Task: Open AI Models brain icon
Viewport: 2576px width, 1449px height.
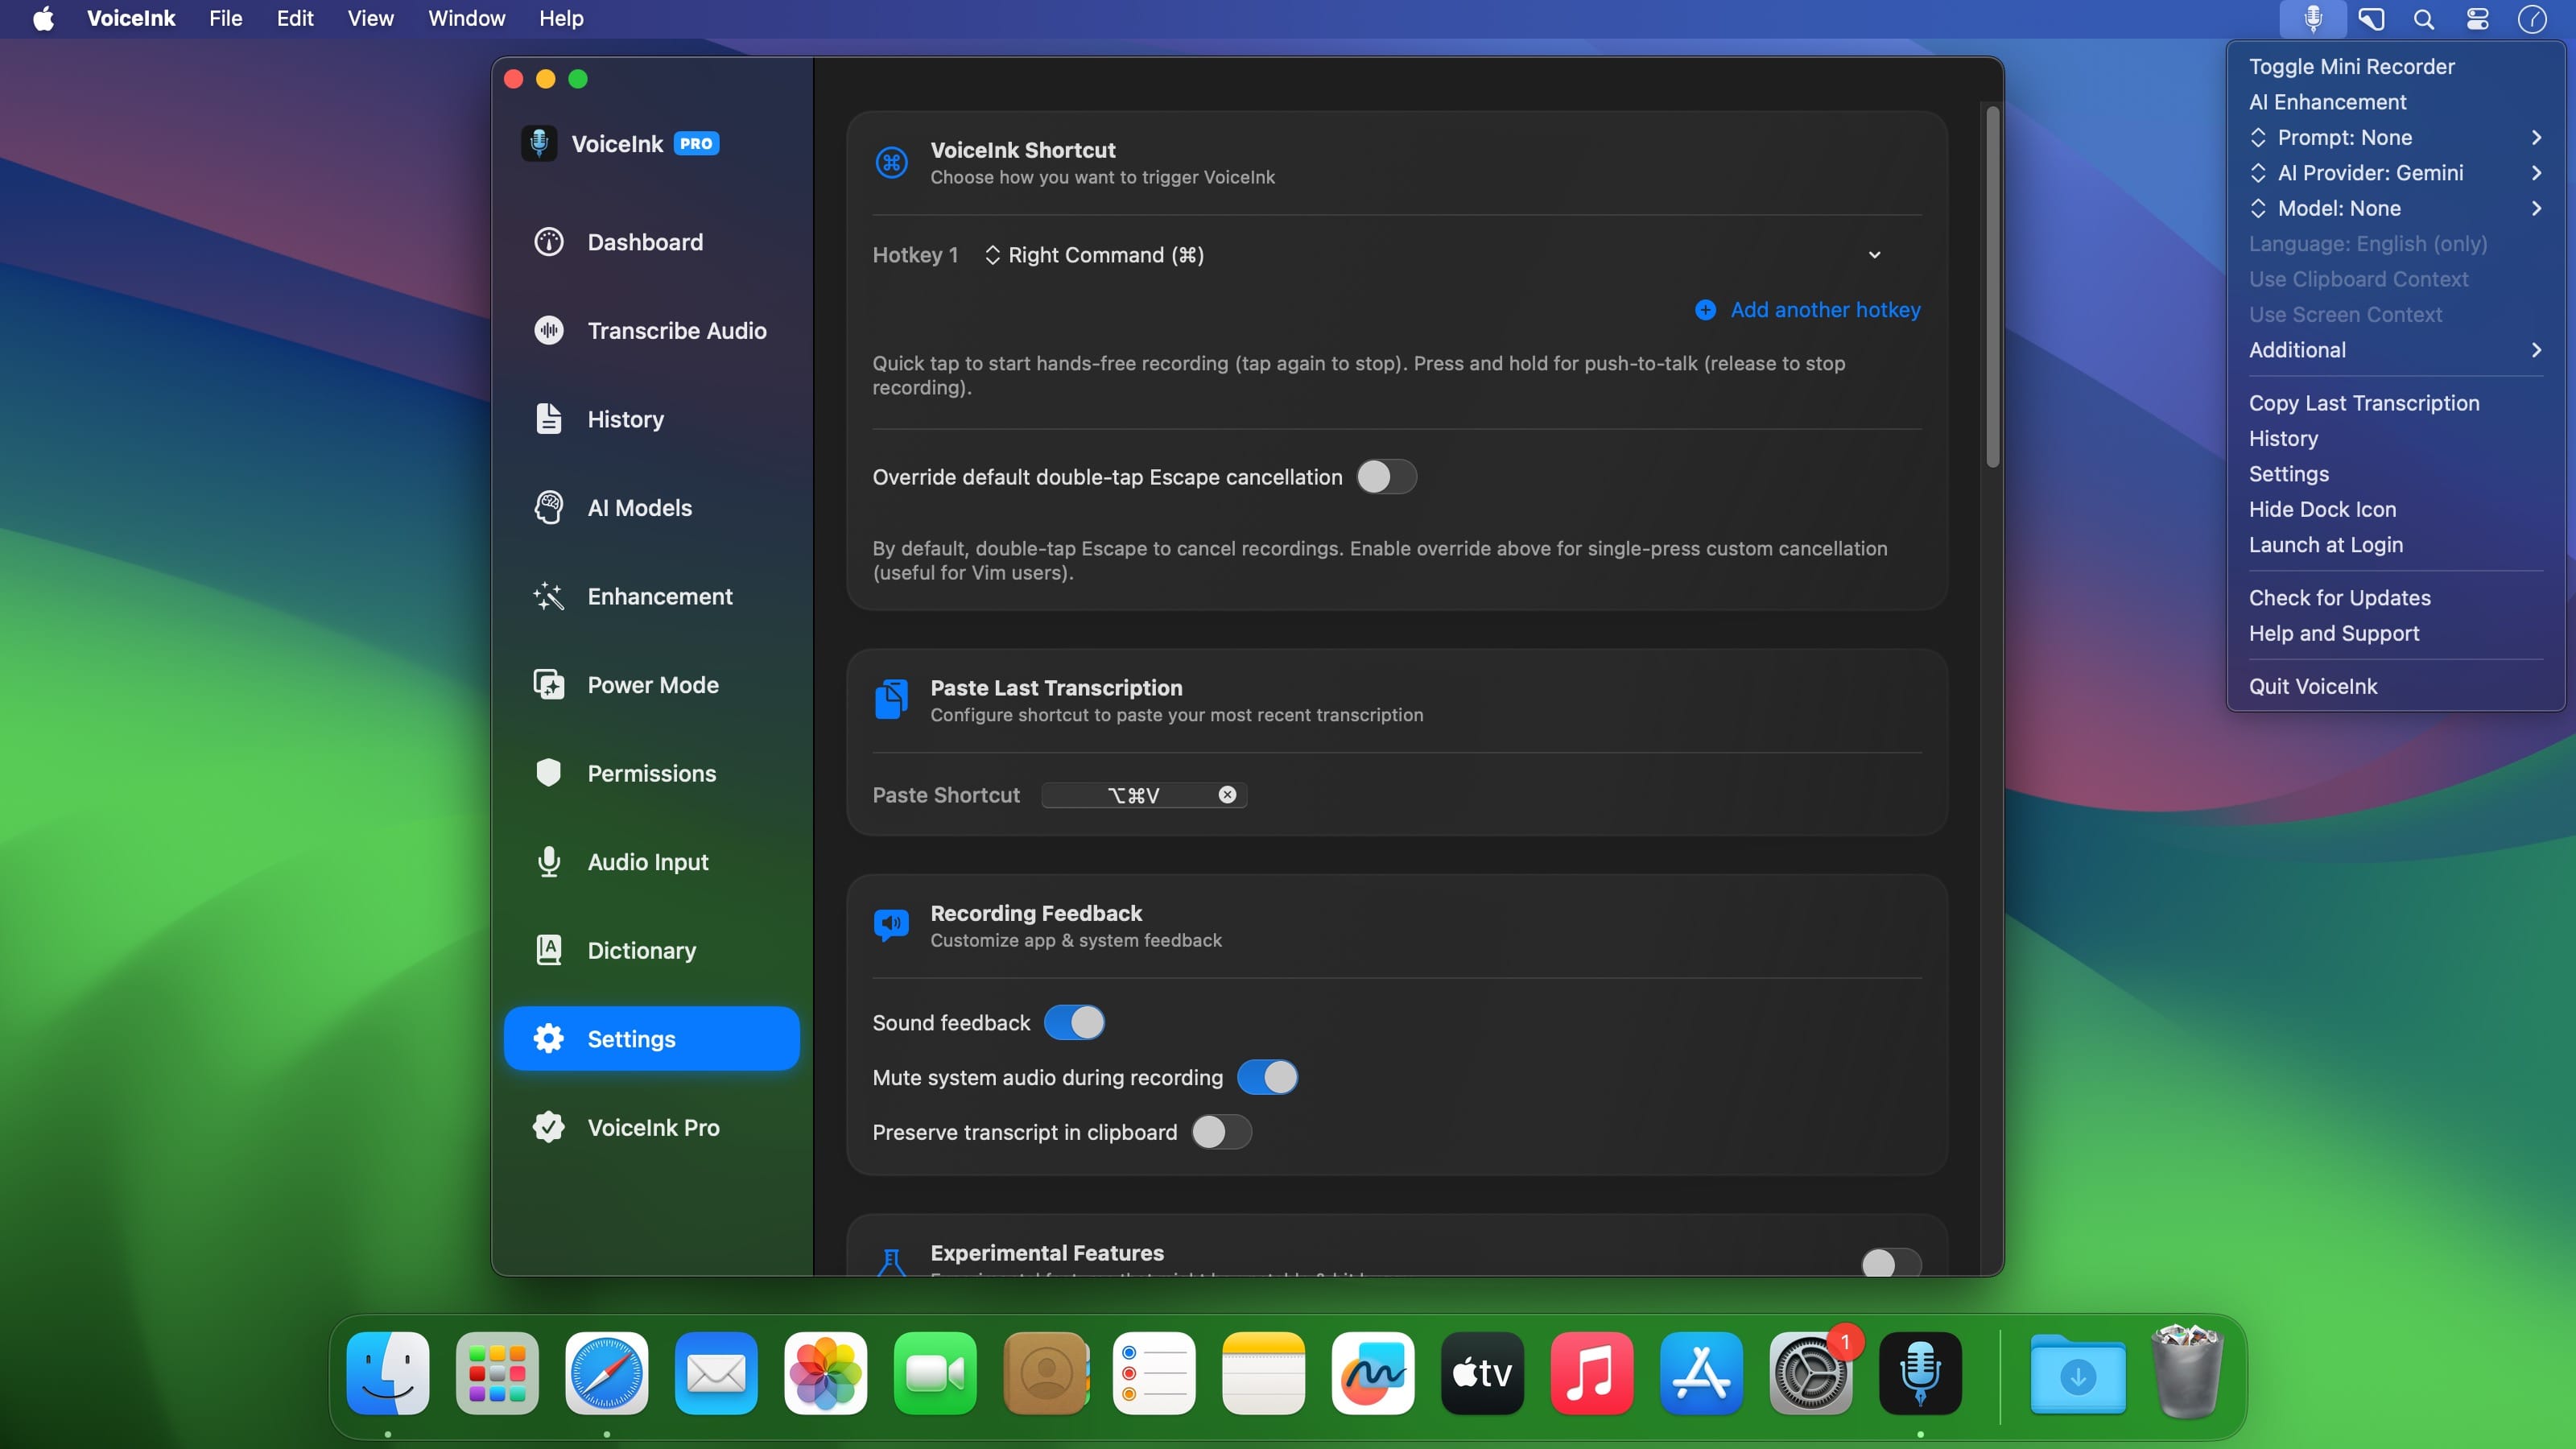Action: coord(548,508)
